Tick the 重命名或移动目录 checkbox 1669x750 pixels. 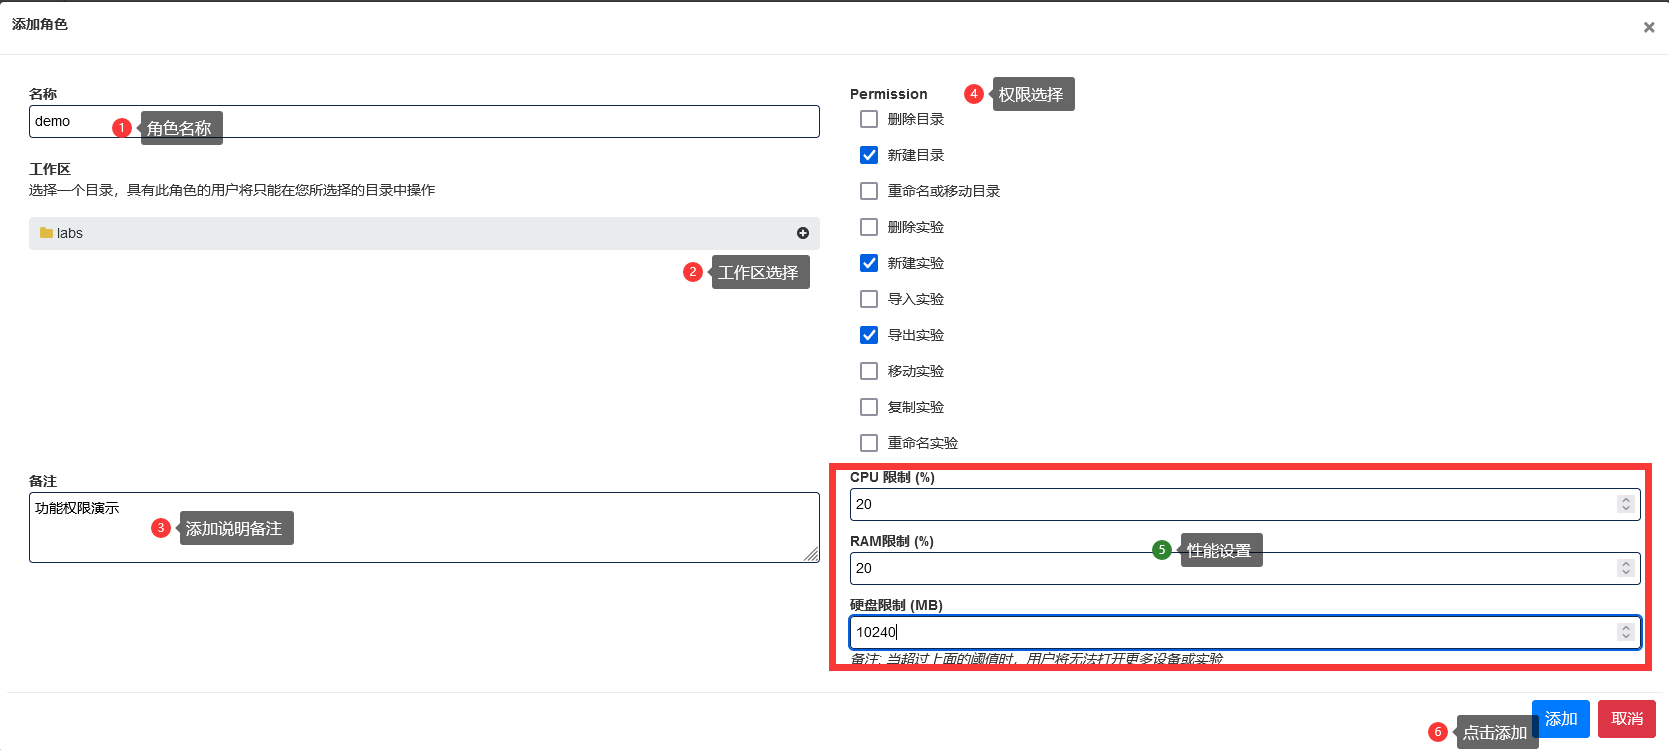[x=869, y=191]
